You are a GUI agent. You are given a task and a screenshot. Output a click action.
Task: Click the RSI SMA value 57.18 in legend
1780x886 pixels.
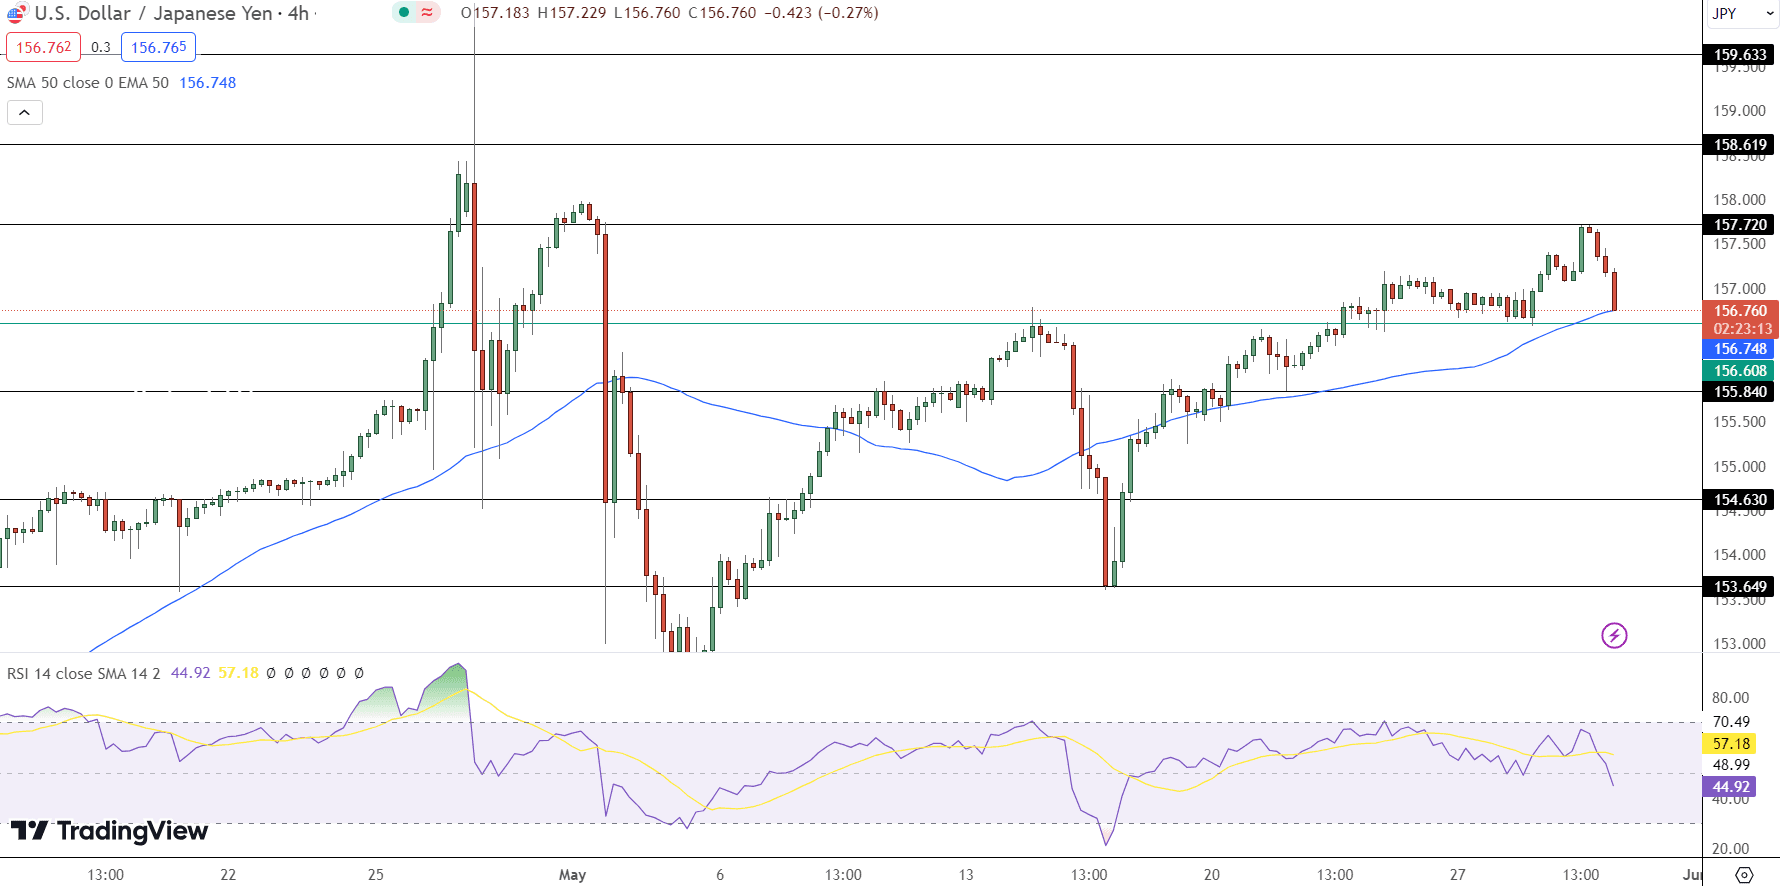click(238, 673)
